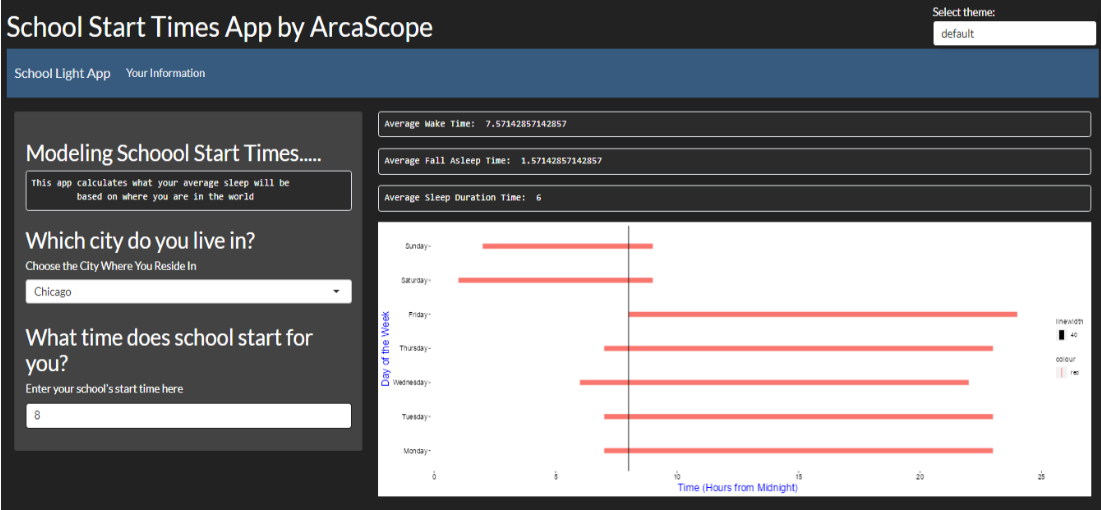The image size is (1101, 510).
Task: Switch to the School Light App tab
Action: tap(62, 74)
